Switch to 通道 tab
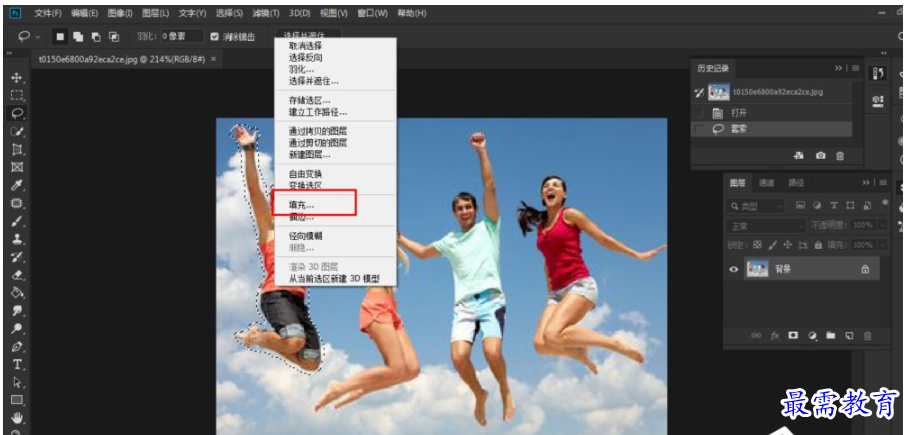 click(766, 183)
